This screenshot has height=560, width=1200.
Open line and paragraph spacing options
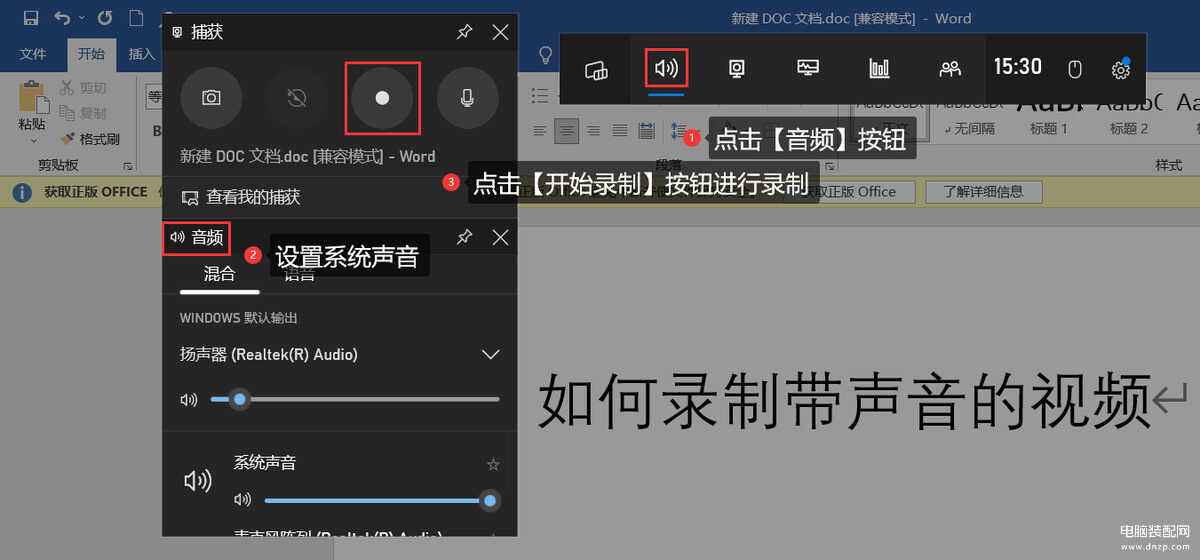678,130
